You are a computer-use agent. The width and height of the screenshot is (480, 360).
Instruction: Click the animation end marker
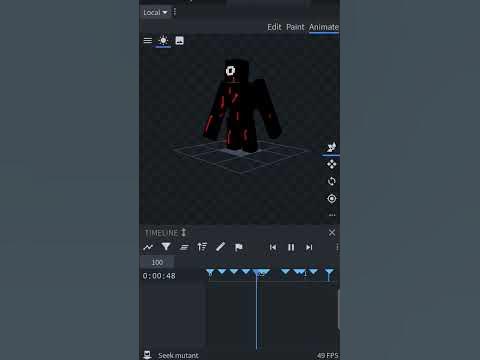(329, 274)
